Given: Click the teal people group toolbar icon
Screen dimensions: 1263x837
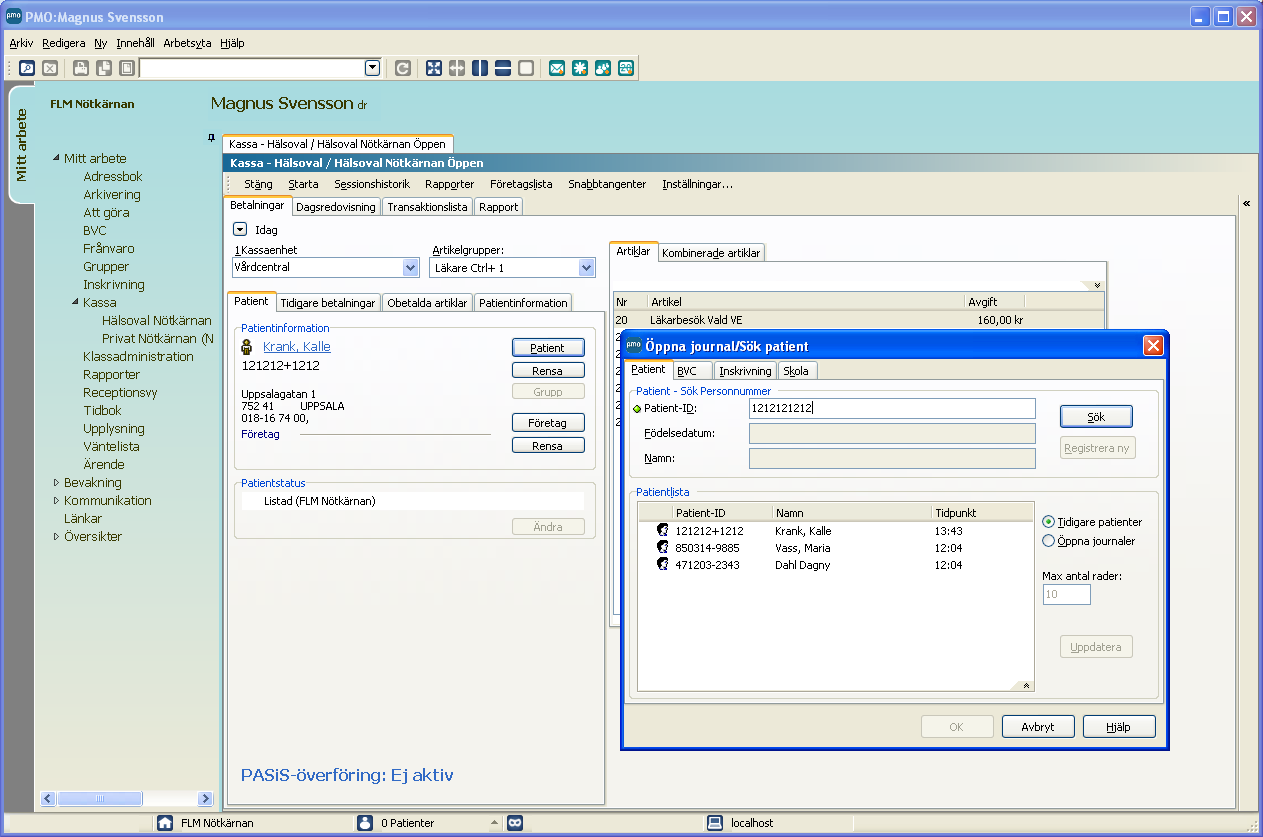Looking at the screenshot, I should tap(603, 68).
